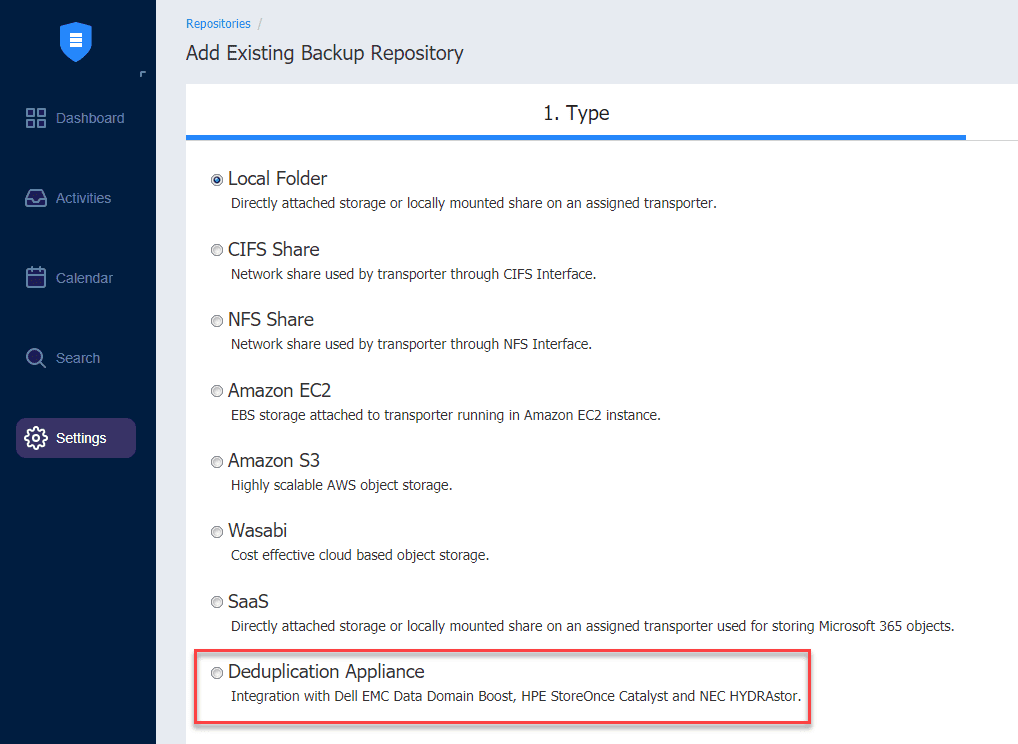
Task: Click the Activities inbox tray icon
Action: coord(36,198)
